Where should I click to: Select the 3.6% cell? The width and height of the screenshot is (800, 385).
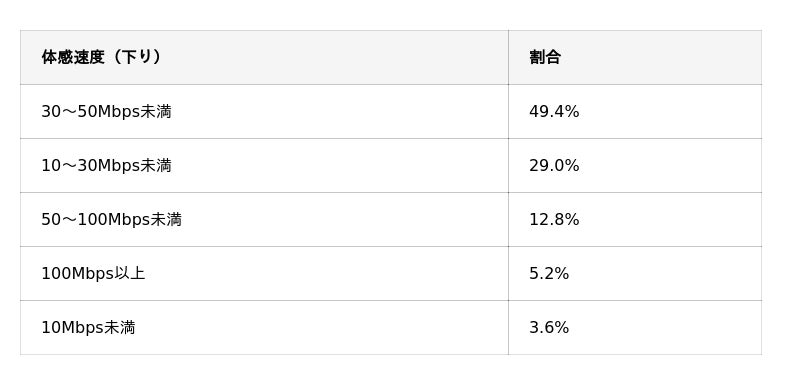tap(635, 327)
